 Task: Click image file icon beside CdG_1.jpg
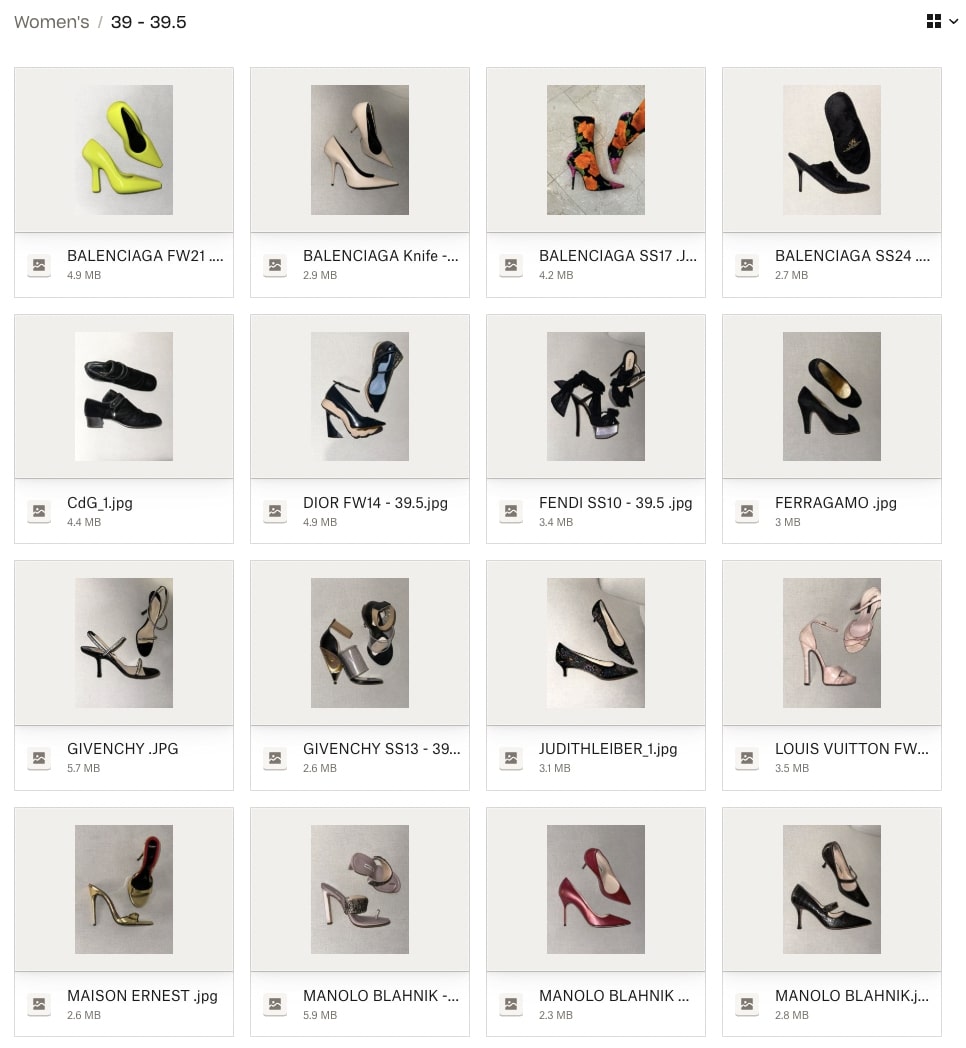[39, 511]
